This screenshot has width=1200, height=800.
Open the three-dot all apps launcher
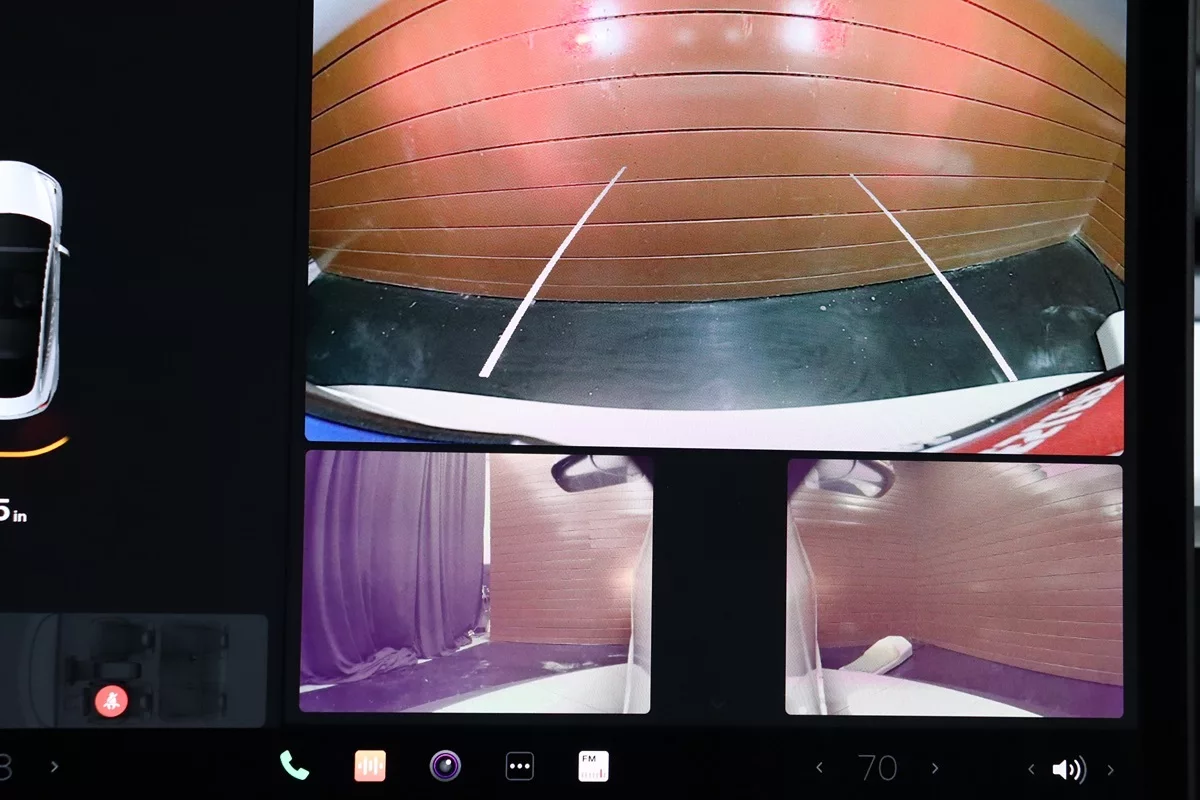[x=519, y=766]
